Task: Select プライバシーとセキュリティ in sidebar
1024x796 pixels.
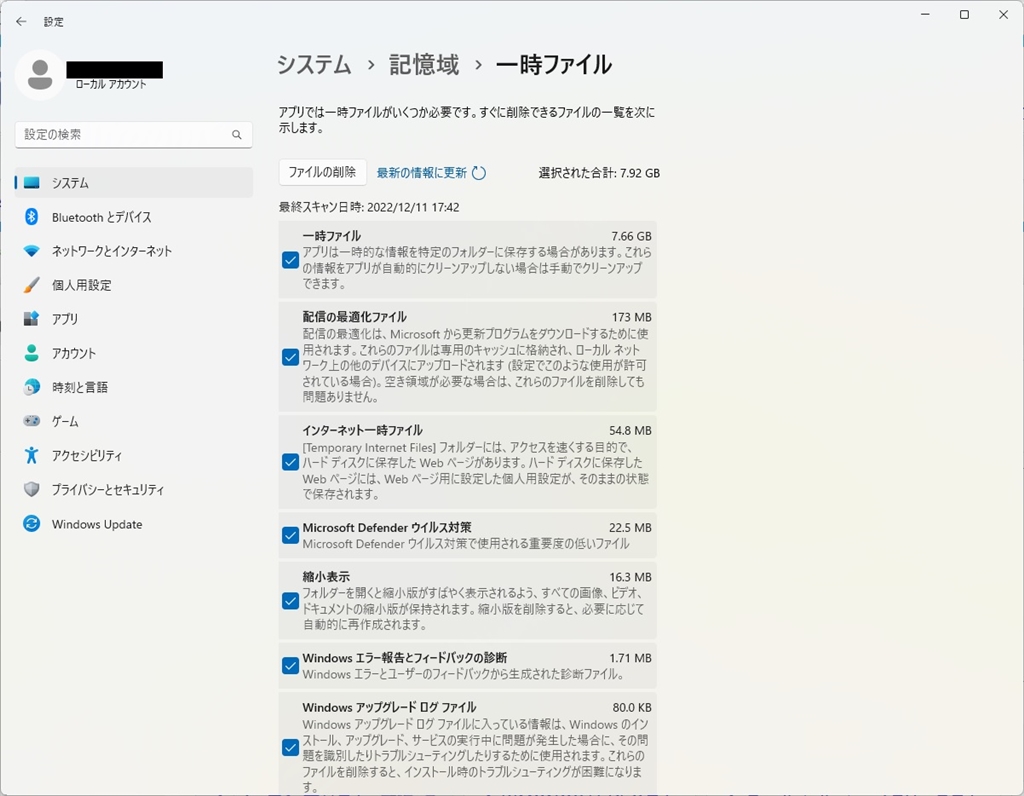Action: point(134,489)
